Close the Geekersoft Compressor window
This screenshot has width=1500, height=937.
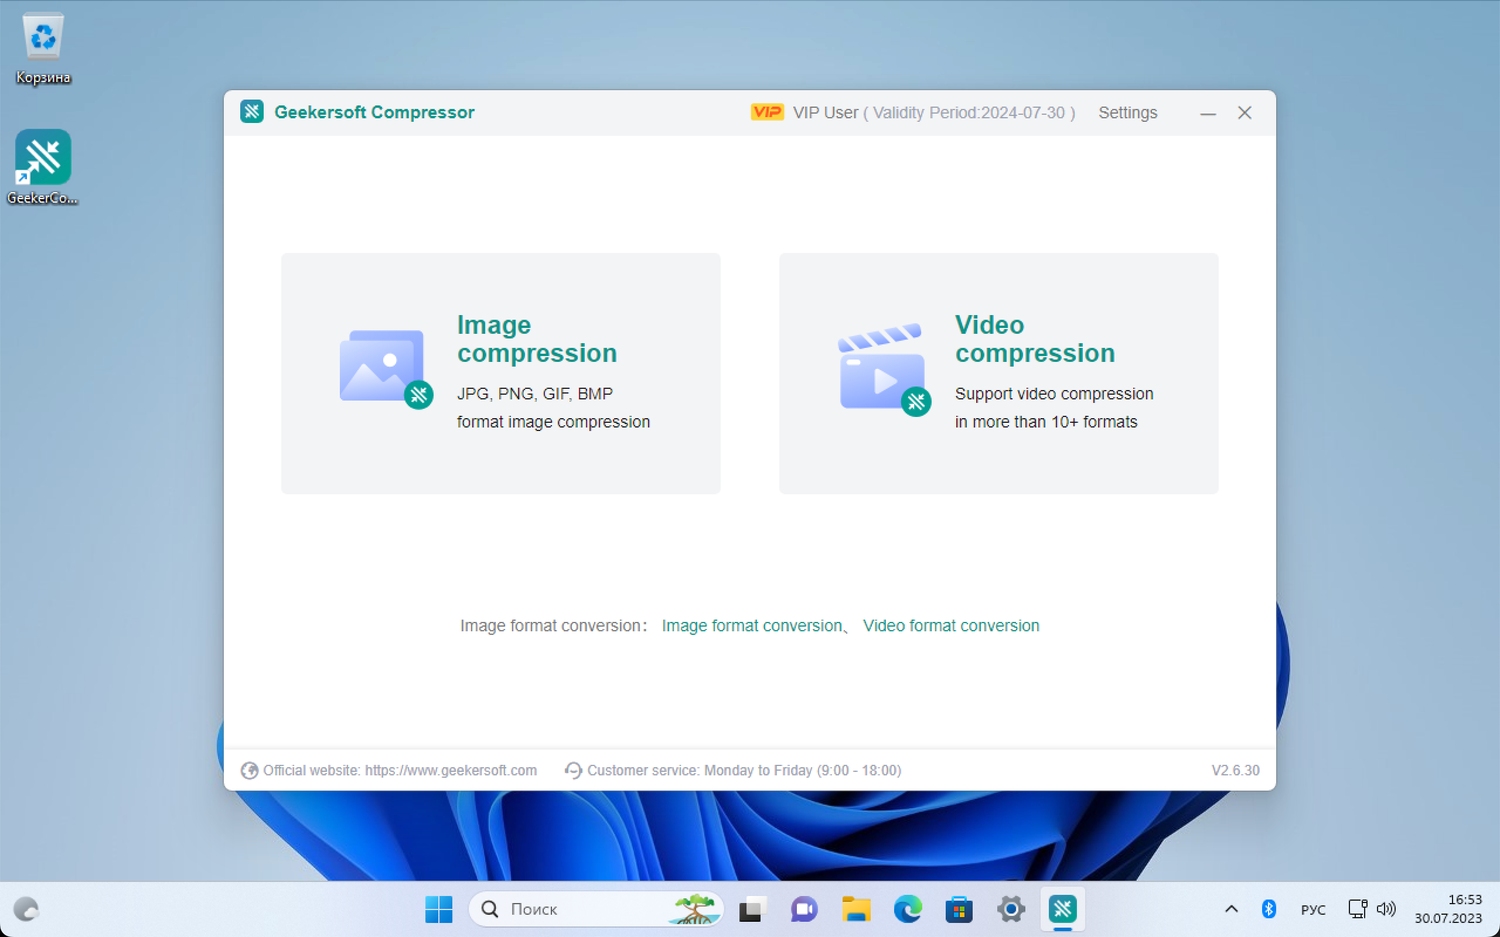(1245, 113)
